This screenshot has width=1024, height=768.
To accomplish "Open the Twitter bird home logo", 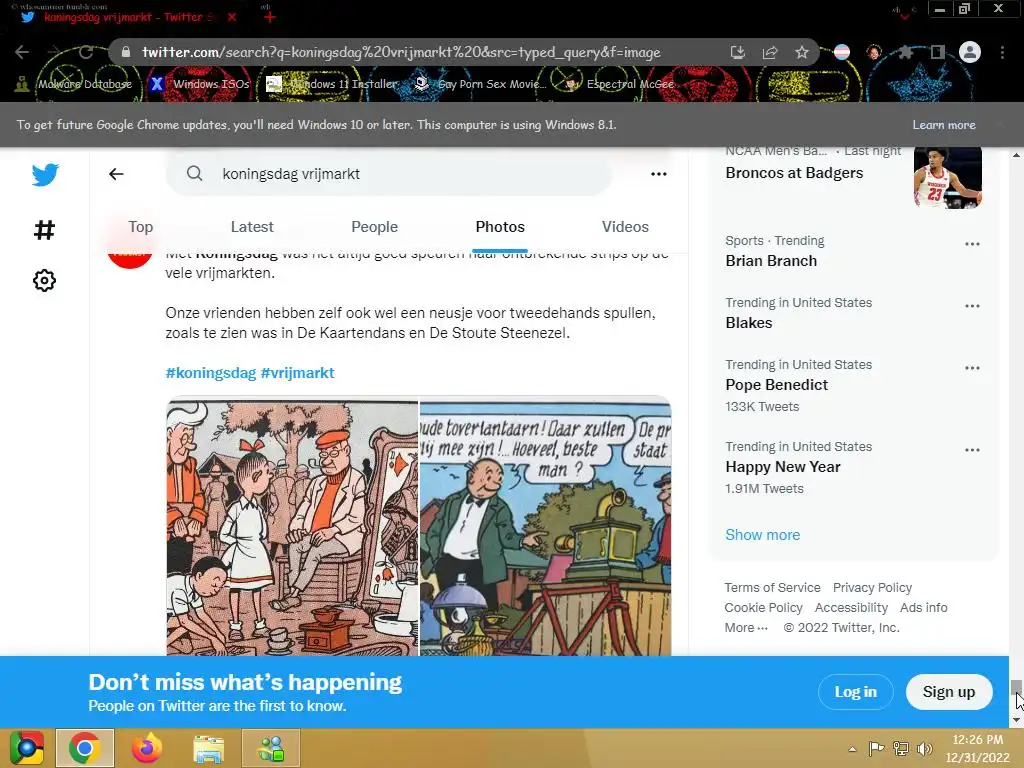I will tap(45, 174).
